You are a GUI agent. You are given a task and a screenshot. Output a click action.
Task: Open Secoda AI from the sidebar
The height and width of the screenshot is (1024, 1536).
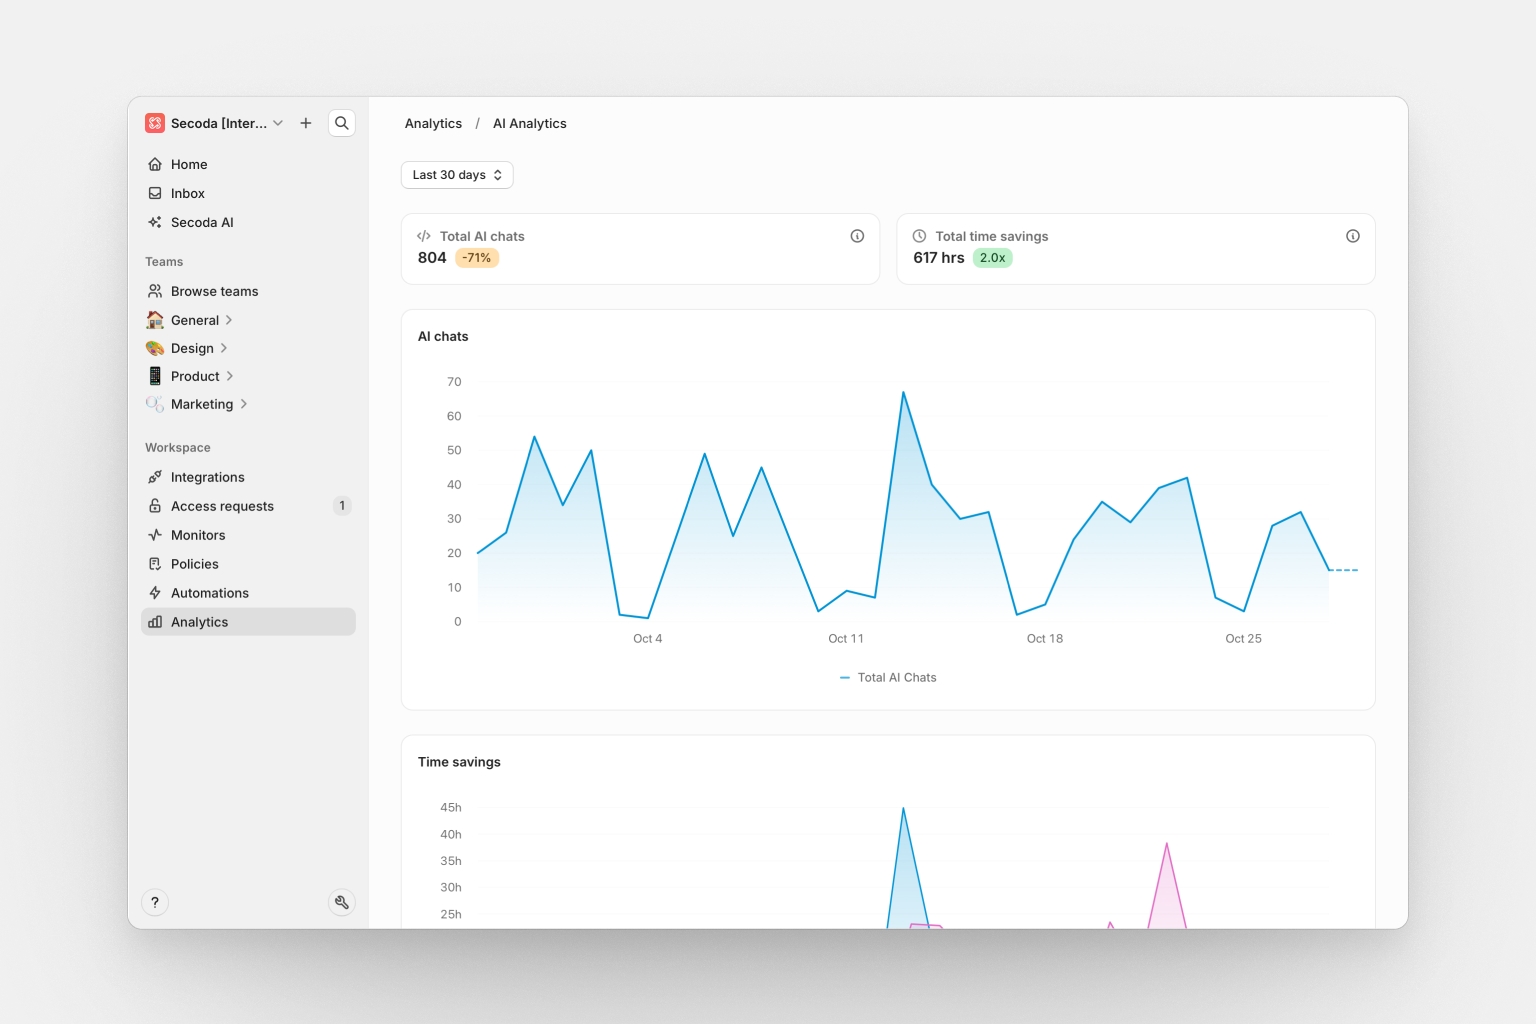[202, 222]
